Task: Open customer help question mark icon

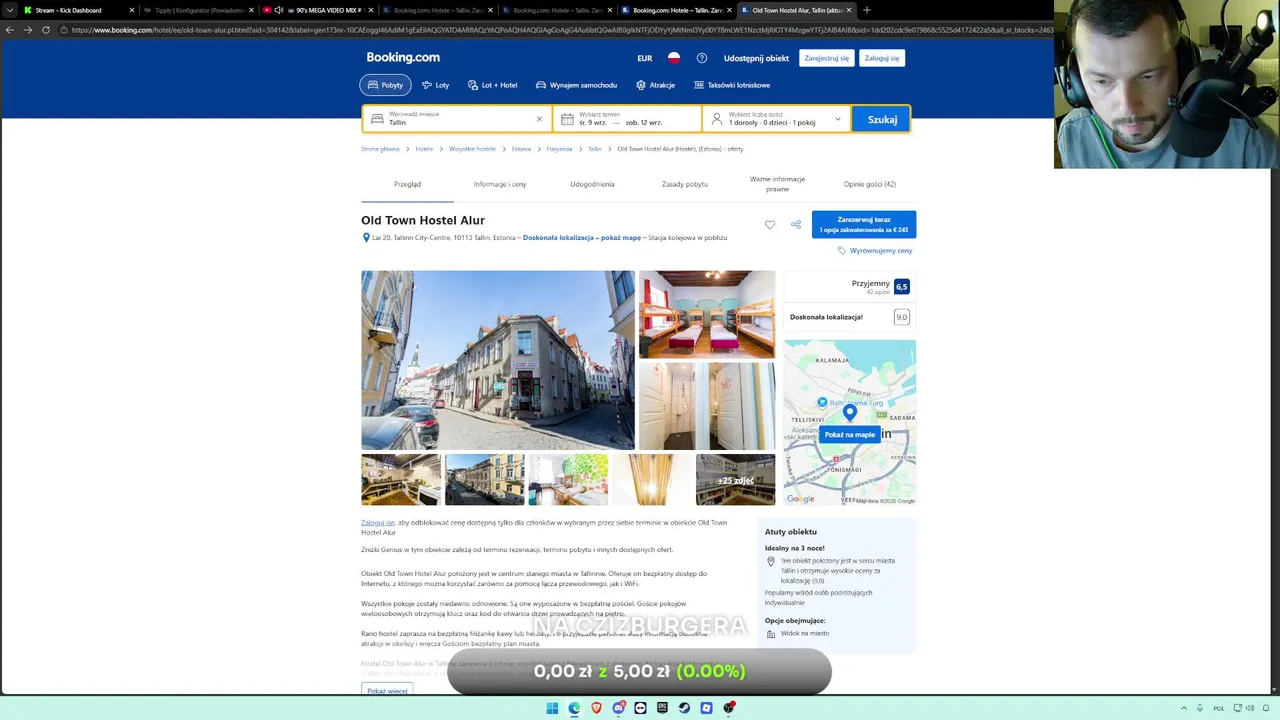Action: pyautogui.click(x=702, y=58)
